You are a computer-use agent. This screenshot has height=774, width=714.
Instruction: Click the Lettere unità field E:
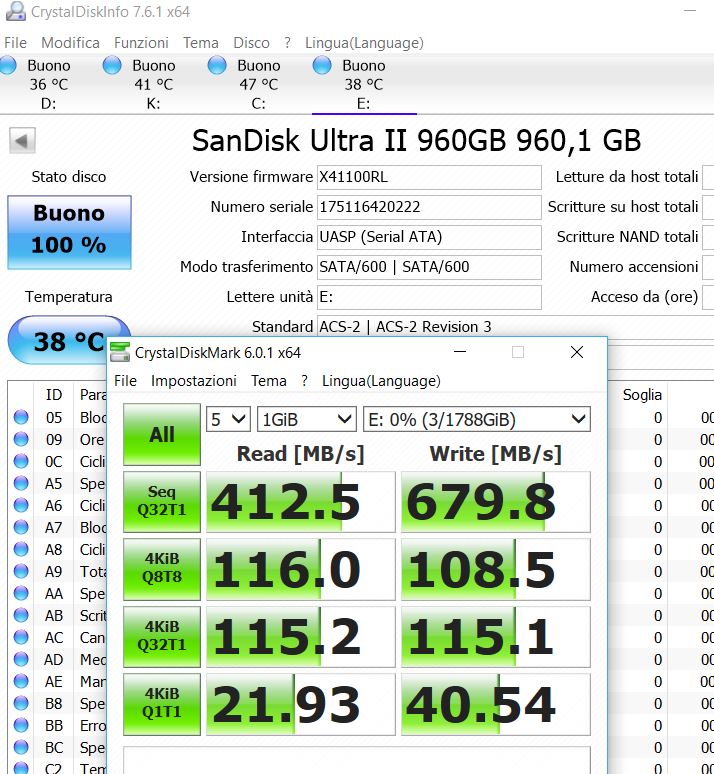click(x=429, y=297)
